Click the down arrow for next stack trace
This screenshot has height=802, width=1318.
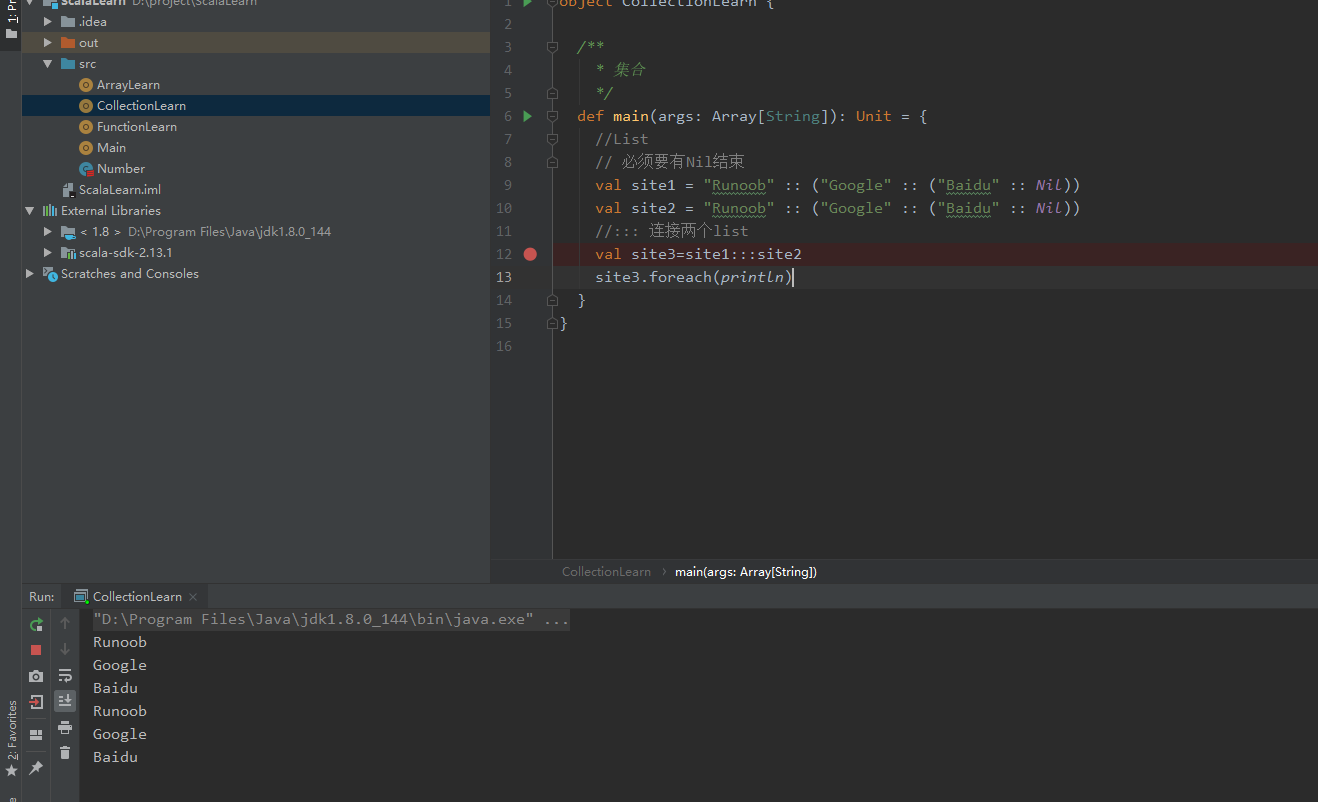click(x=65, y=649)
